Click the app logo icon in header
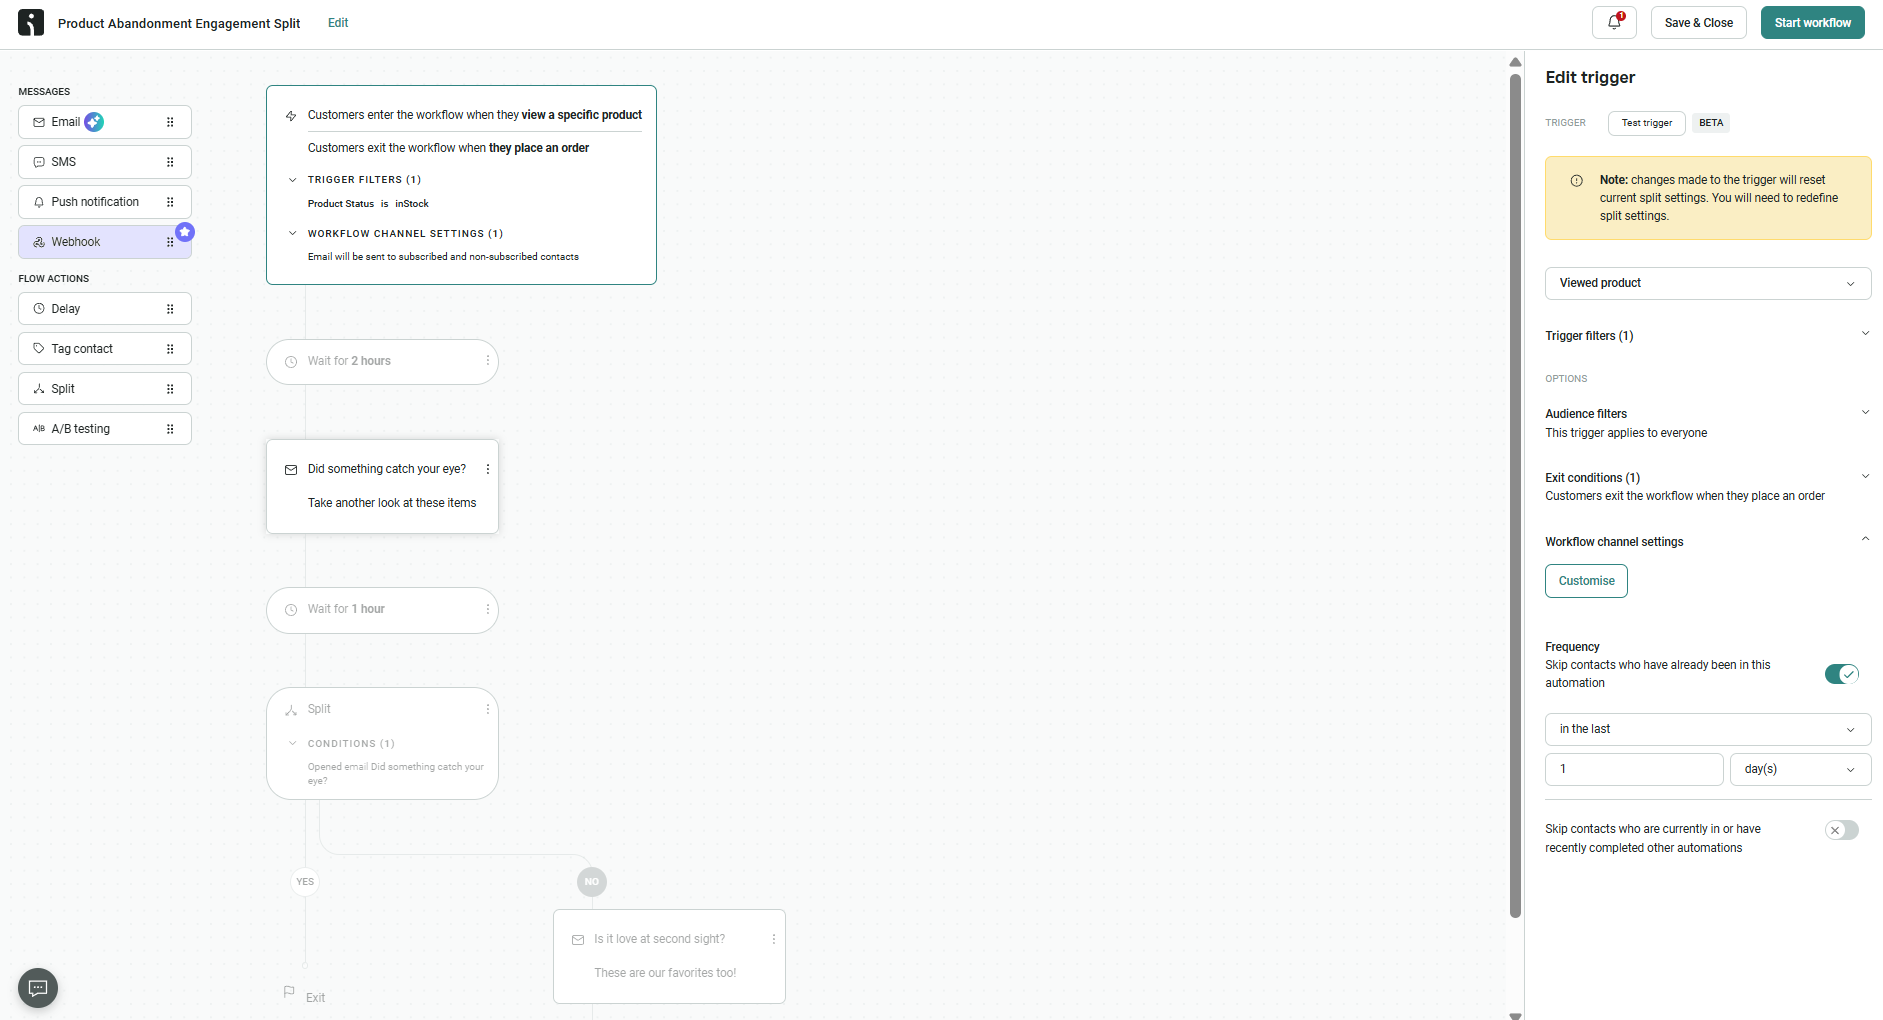This screenshot has width=1883, height=1020. click(x=31, y=23)
